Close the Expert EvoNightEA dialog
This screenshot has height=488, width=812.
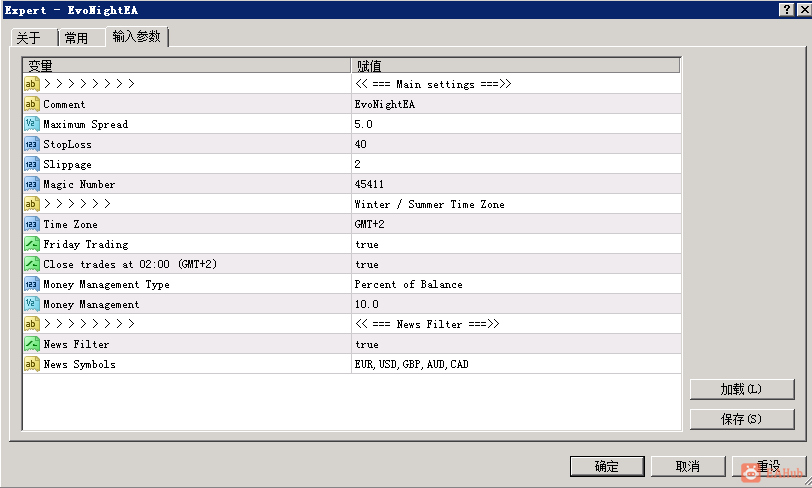pyautogui.click(x=805, y=9)
